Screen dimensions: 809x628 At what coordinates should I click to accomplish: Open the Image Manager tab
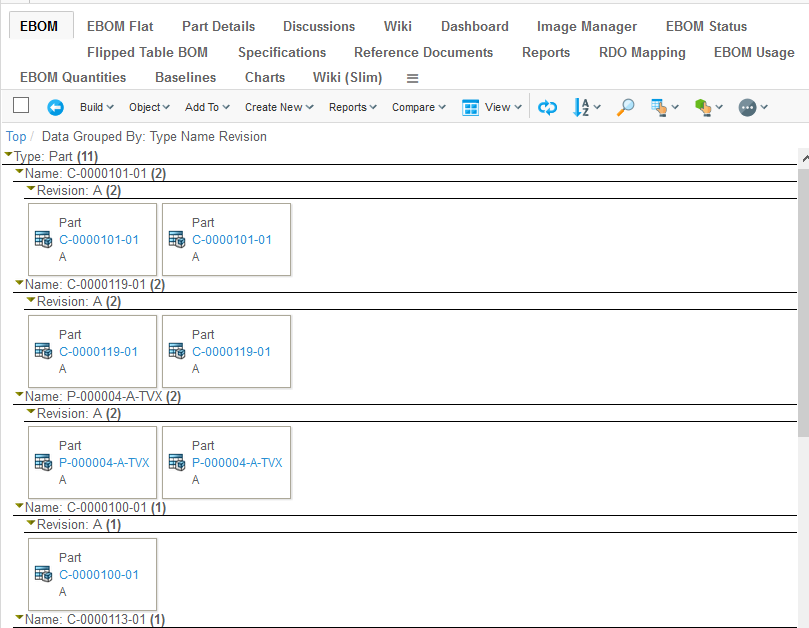tap(586, 26)
